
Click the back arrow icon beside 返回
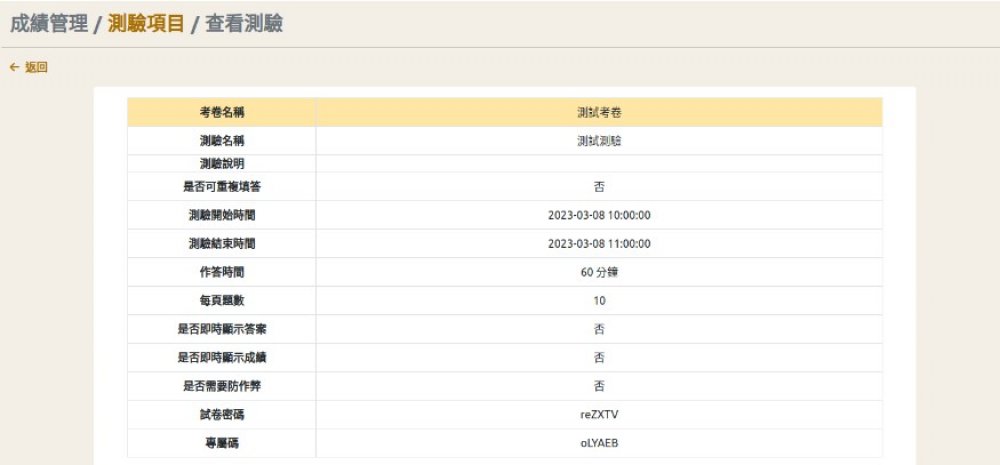click(x=14, y=67)
